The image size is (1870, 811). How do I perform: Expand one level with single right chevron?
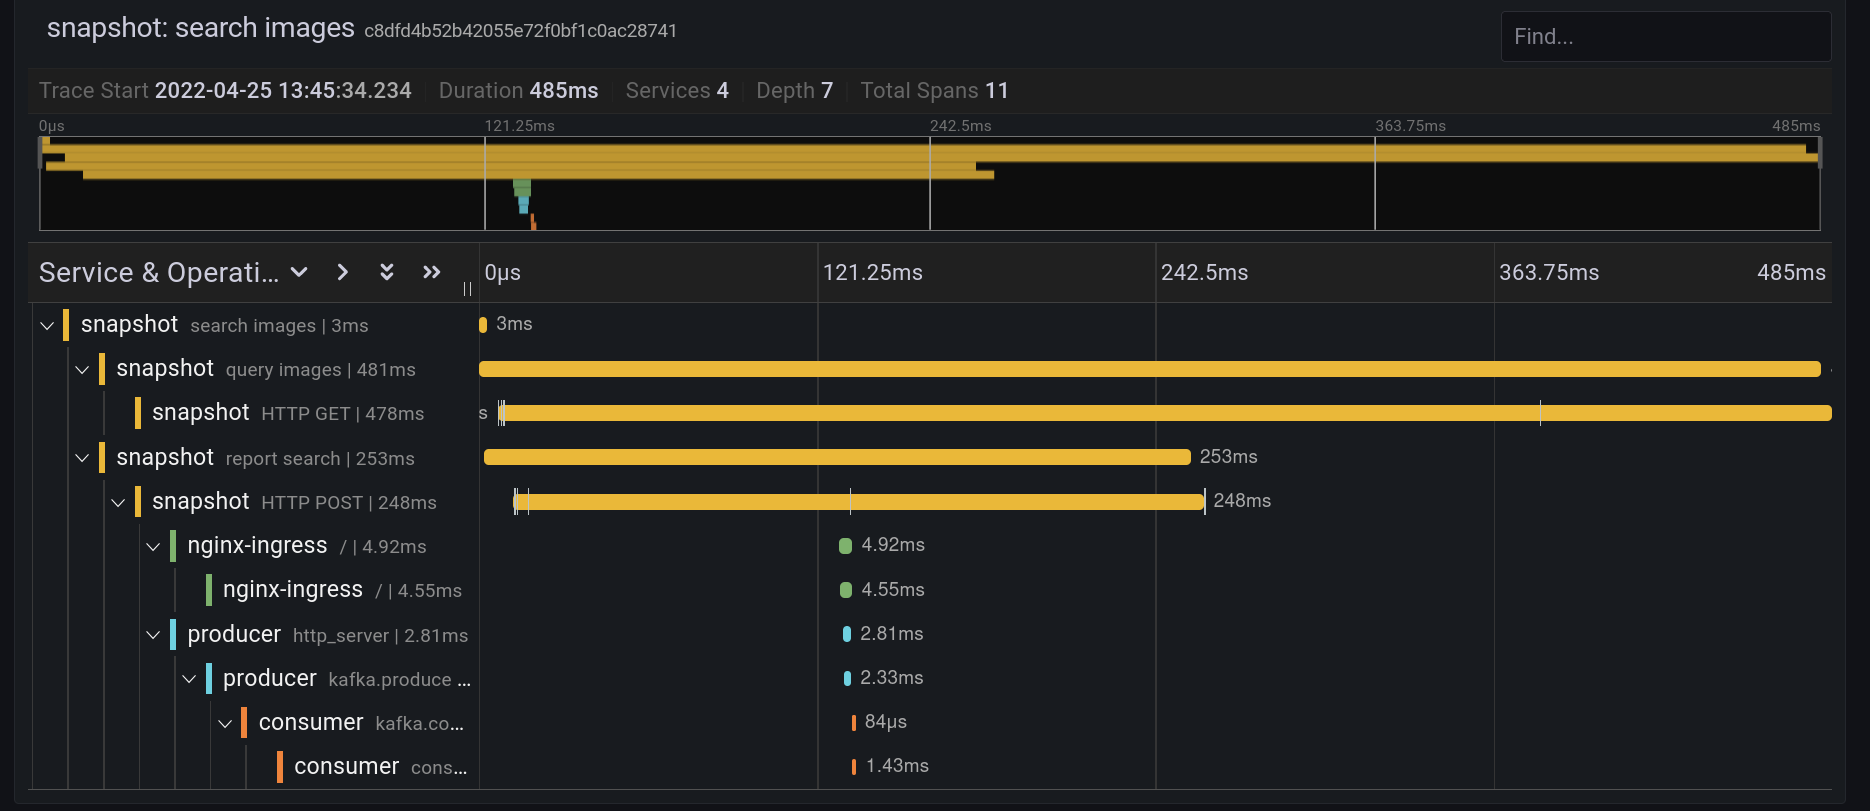(343, 272)
